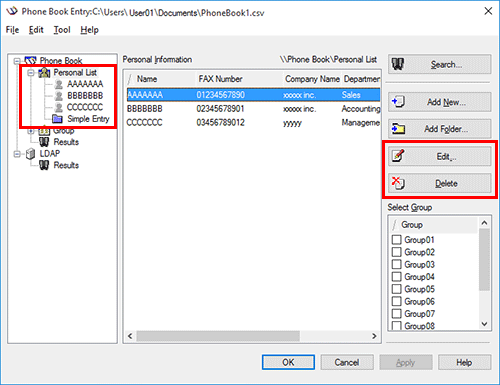Check the Group01 checkbox
Screen dimensions: 500x385
point(396,240)
